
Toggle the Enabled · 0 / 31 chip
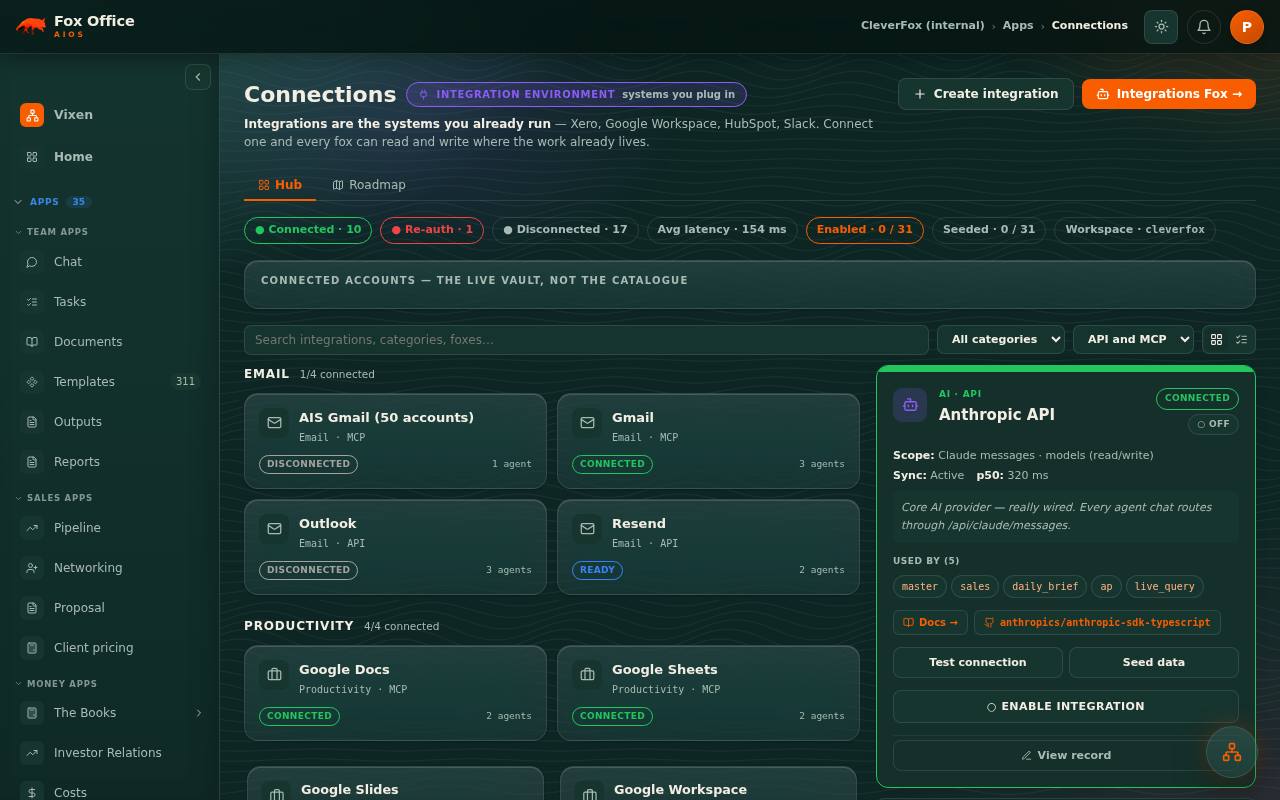[865, 230]
